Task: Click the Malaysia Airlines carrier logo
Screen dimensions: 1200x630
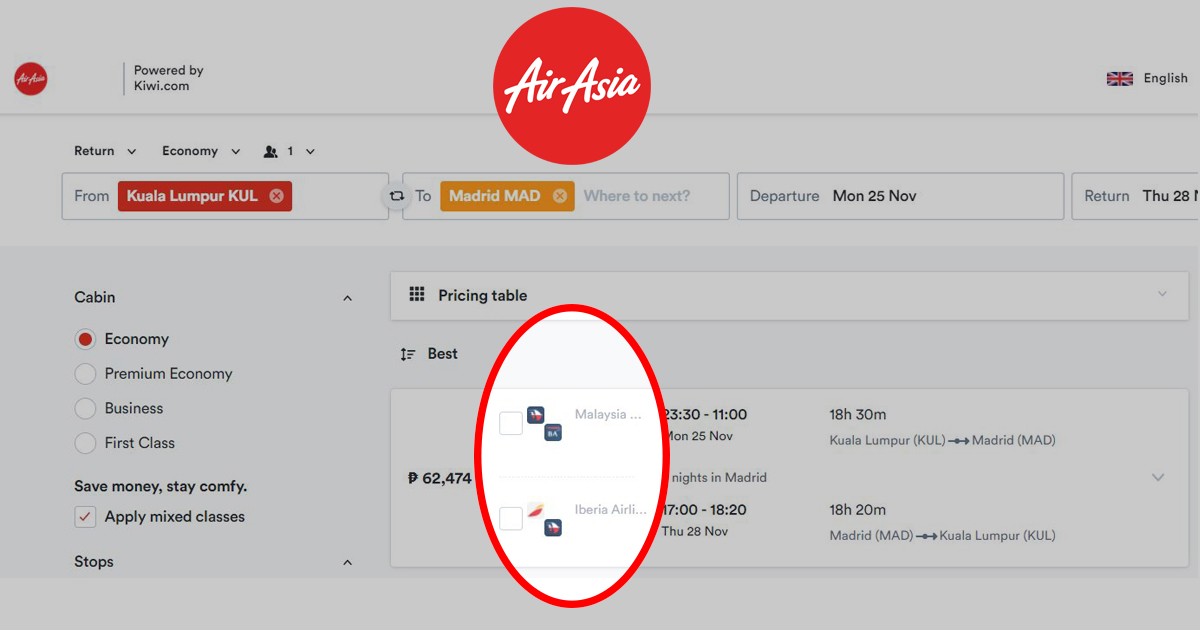Action: 535,414
